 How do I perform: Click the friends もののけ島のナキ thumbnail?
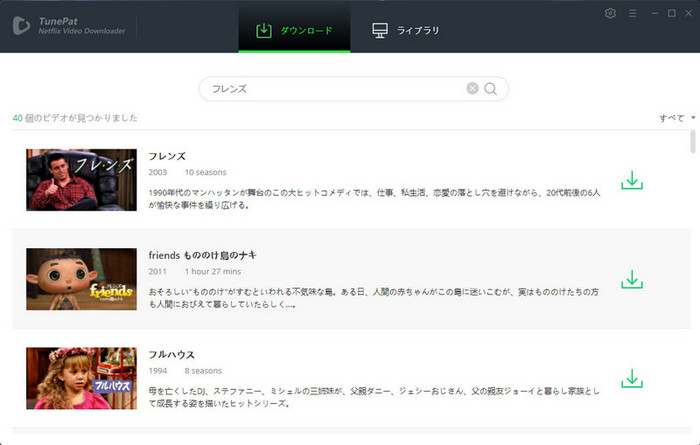(x=81, y=279)
